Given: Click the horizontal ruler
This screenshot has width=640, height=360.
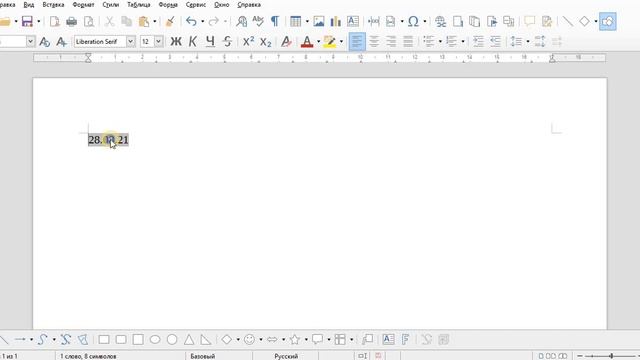Looking at the screenshot, I should (x=320, y=58).
